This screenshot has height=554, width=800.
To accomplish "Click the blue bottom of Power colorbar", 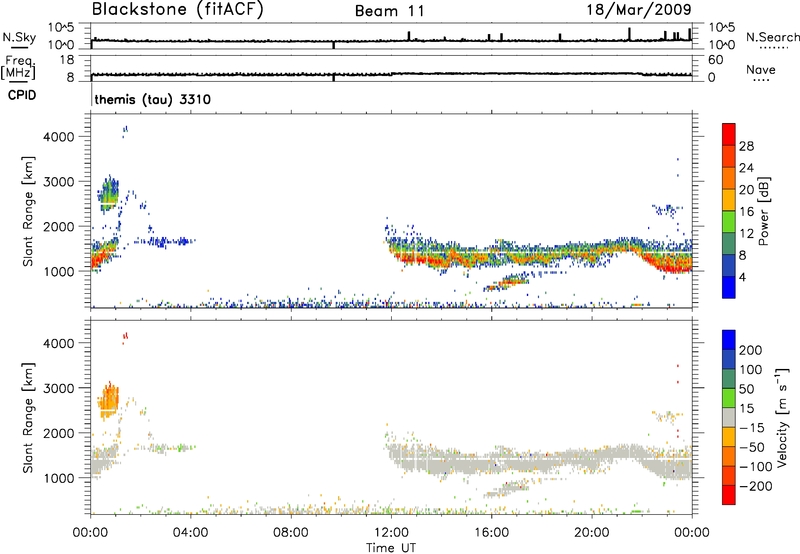I will pos(729,287).
